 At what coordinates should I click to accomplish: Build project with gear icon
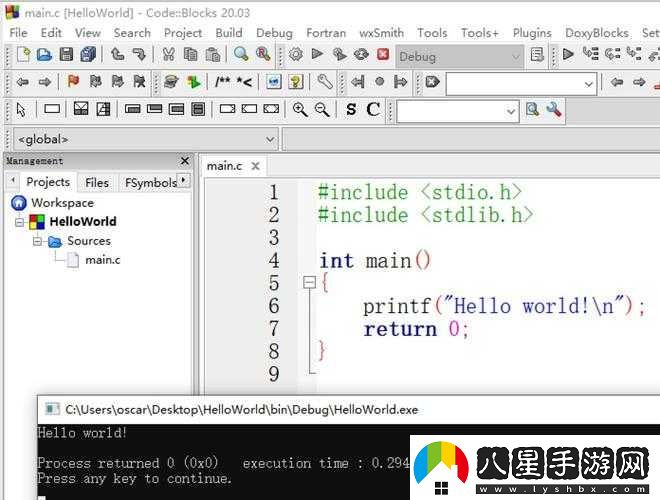coord(296,55)
